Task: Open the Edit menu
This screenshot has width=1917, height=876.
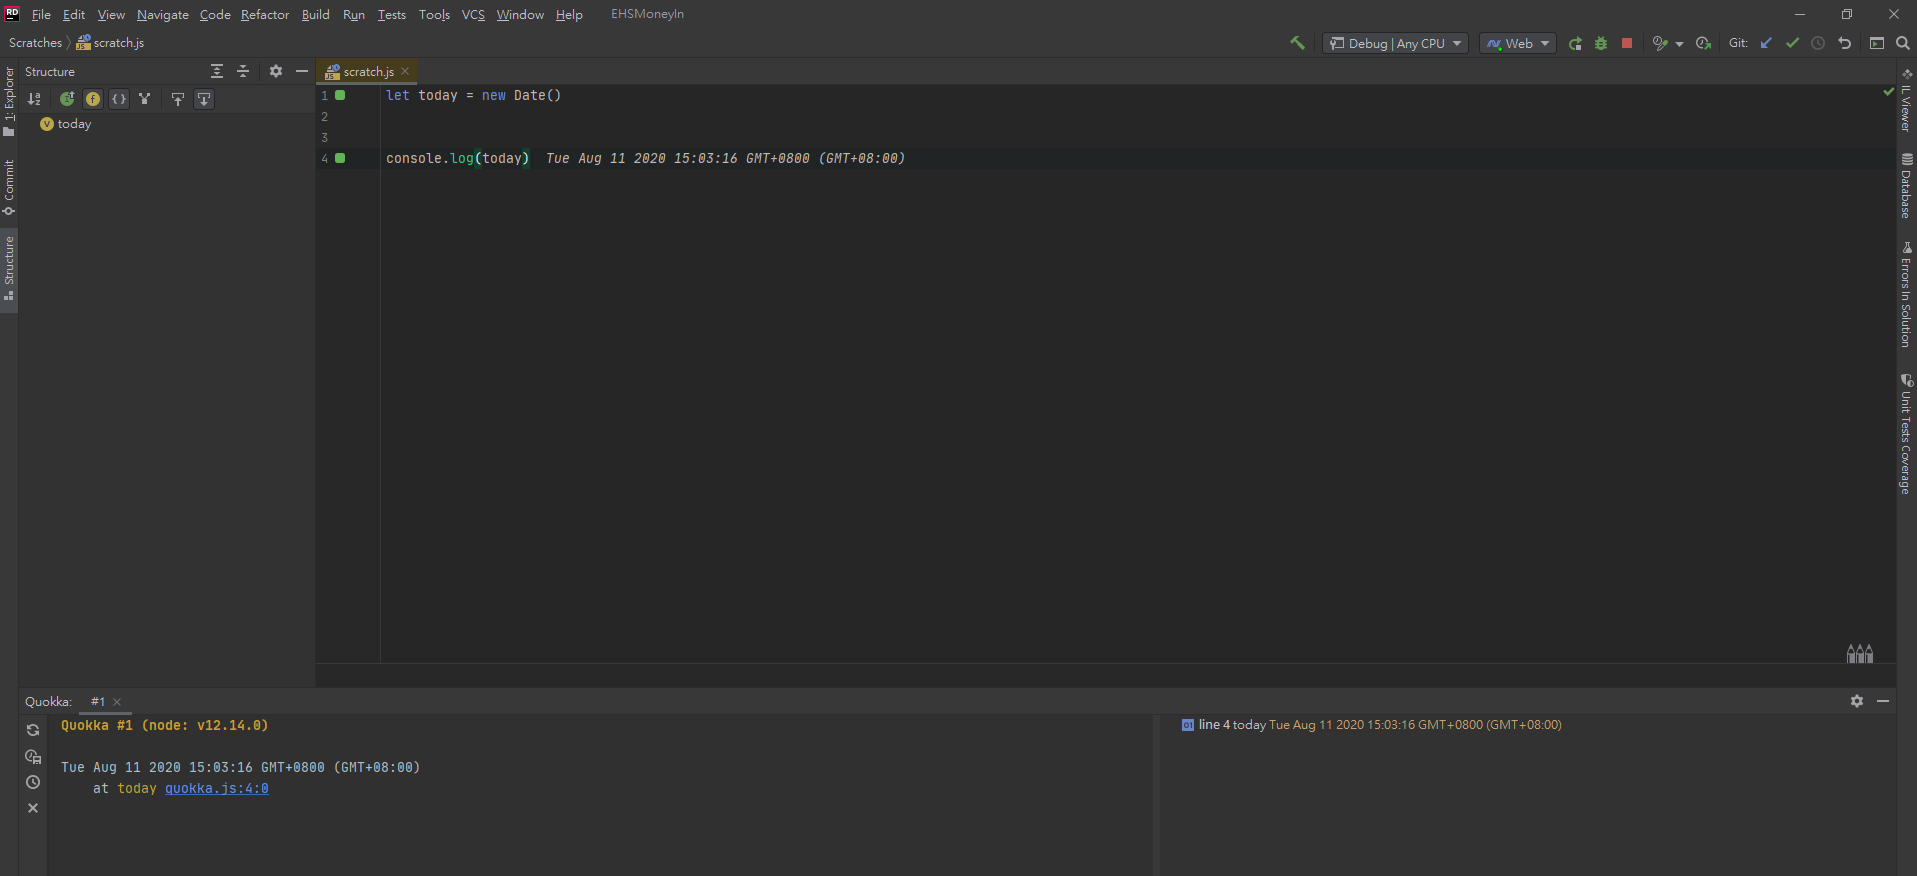Action: click(74, 15)
